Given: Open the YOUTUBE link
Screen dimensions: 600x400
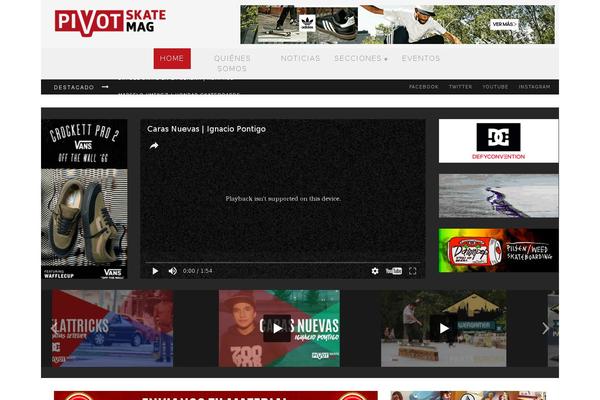Looking at the screenshot, I should tap(495, 87).
